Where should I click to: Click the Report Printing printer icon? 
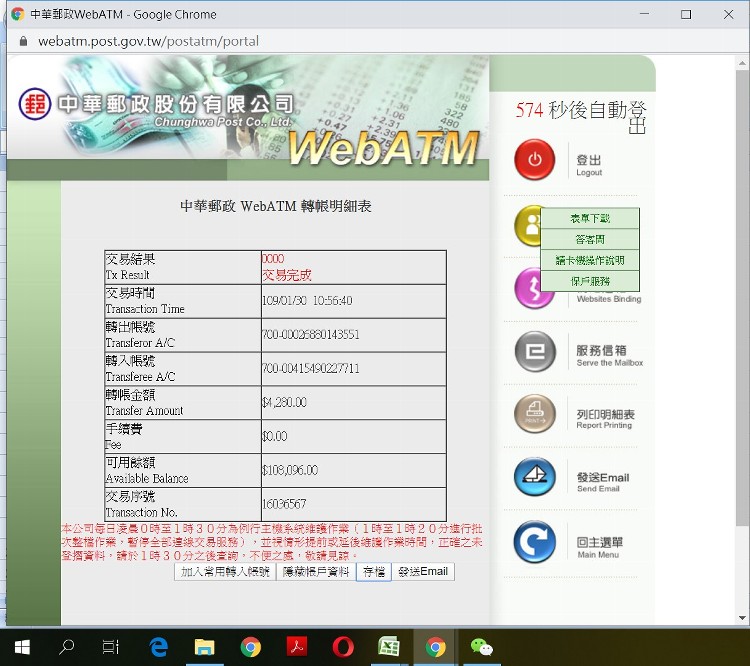(535, 413)
